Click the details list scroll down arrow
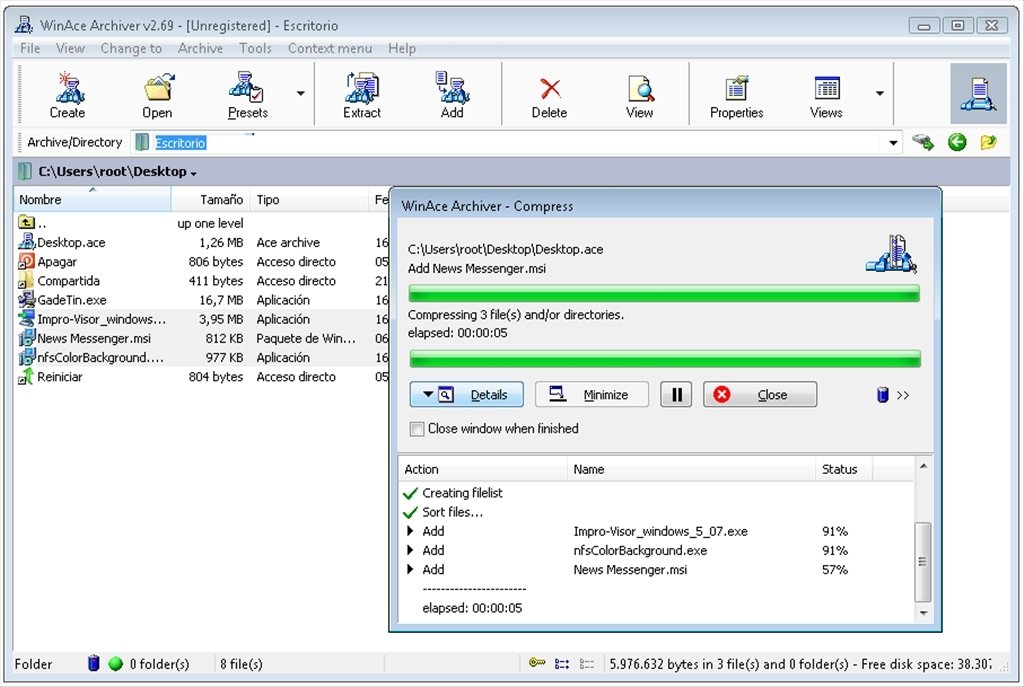Viewport: 1024px width, 687px height. point(923,613)
